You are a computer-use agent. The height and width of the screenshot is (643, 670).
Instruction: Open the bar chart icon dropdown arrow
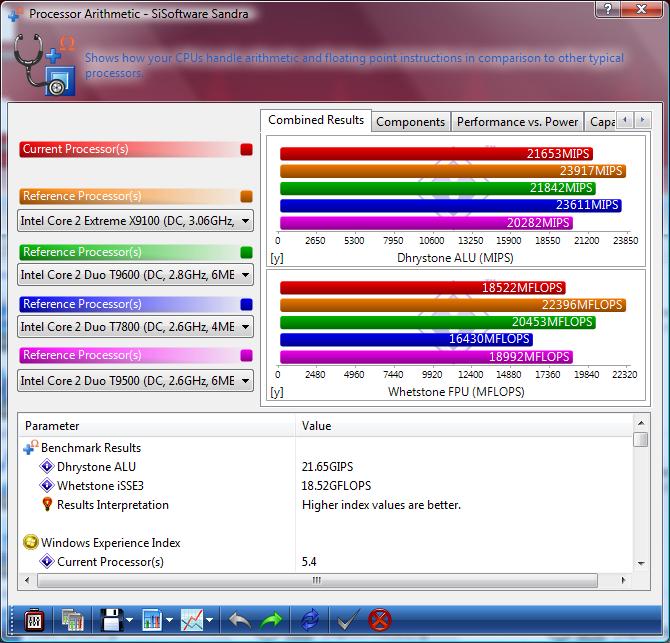coord(169,620)
